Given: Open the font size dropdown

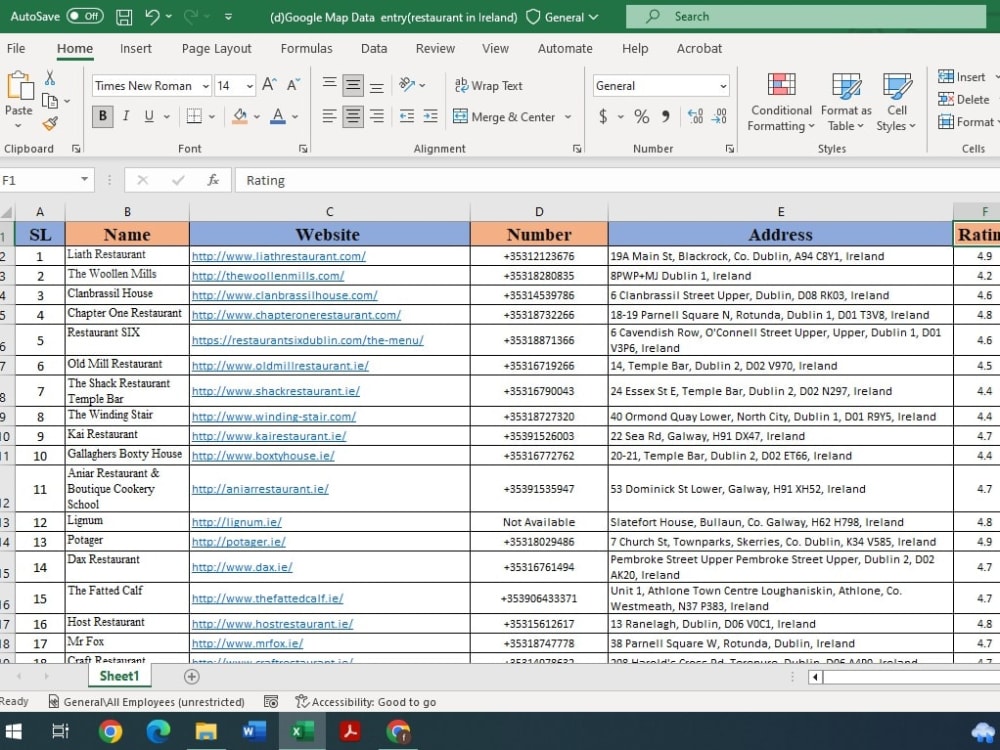Looking at the screenshot, I should click(x=249, y=86).
